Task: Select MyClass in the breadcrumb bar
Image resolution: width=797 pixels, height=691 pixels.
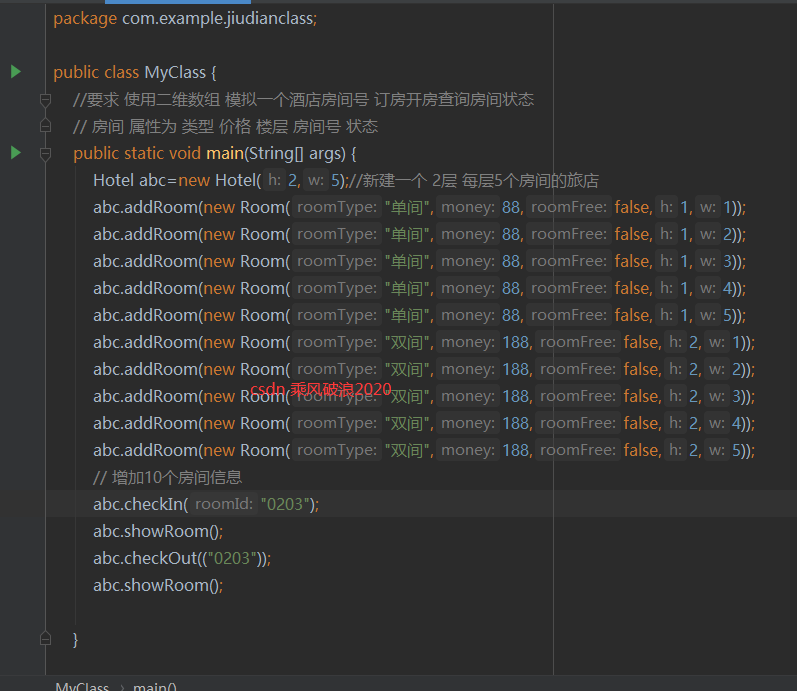Action: [x=82, y=686]
